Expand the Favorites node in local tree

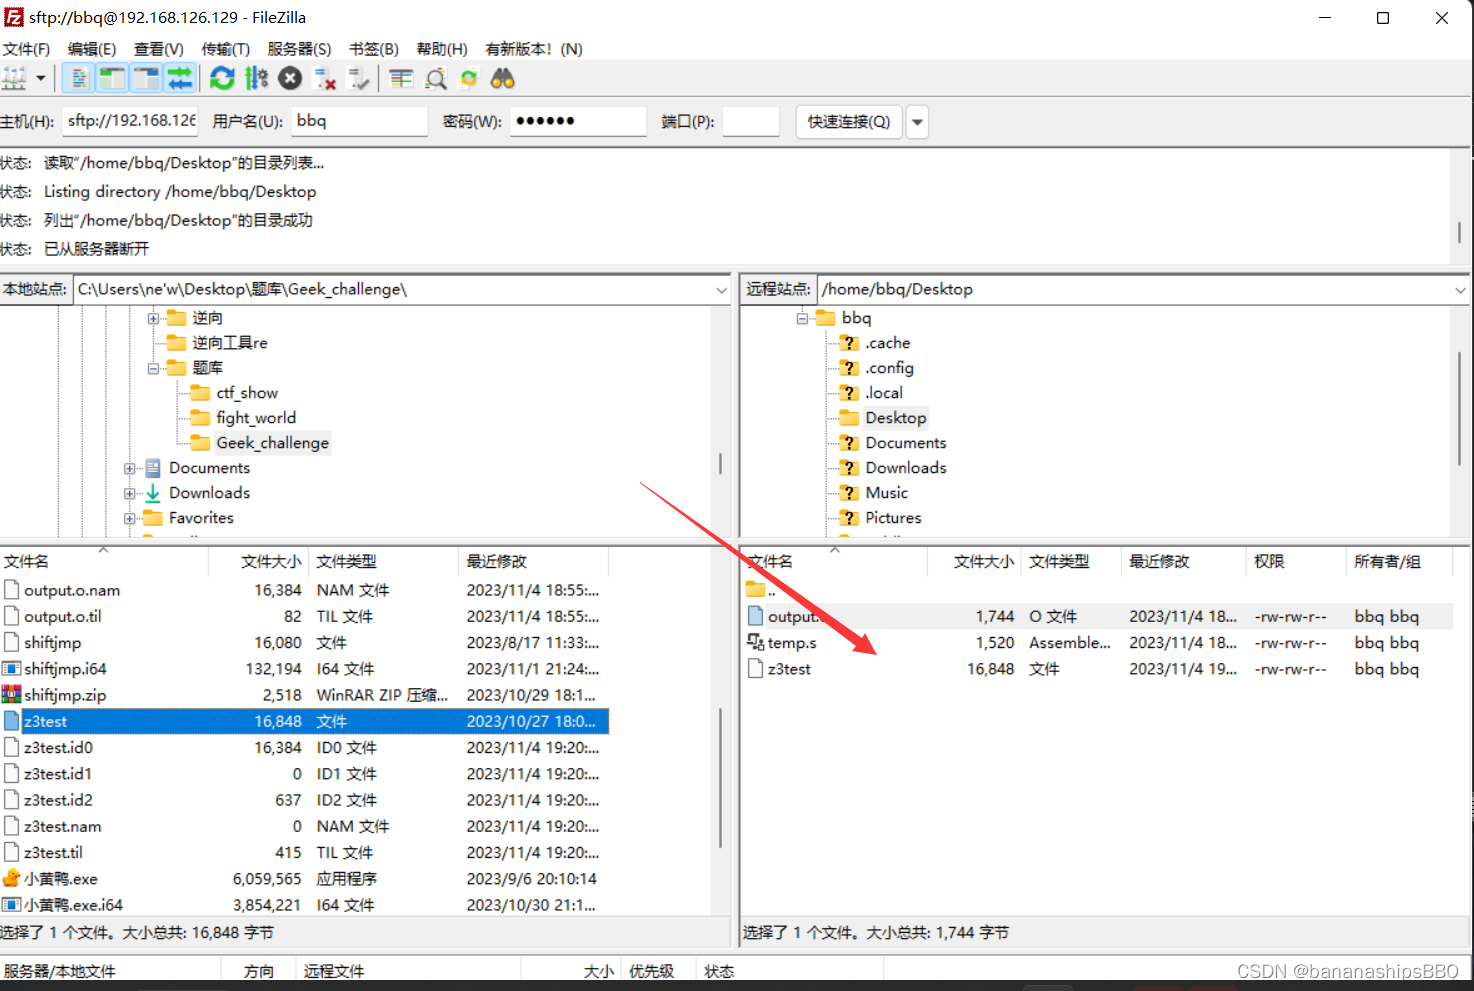click(129, 519)
